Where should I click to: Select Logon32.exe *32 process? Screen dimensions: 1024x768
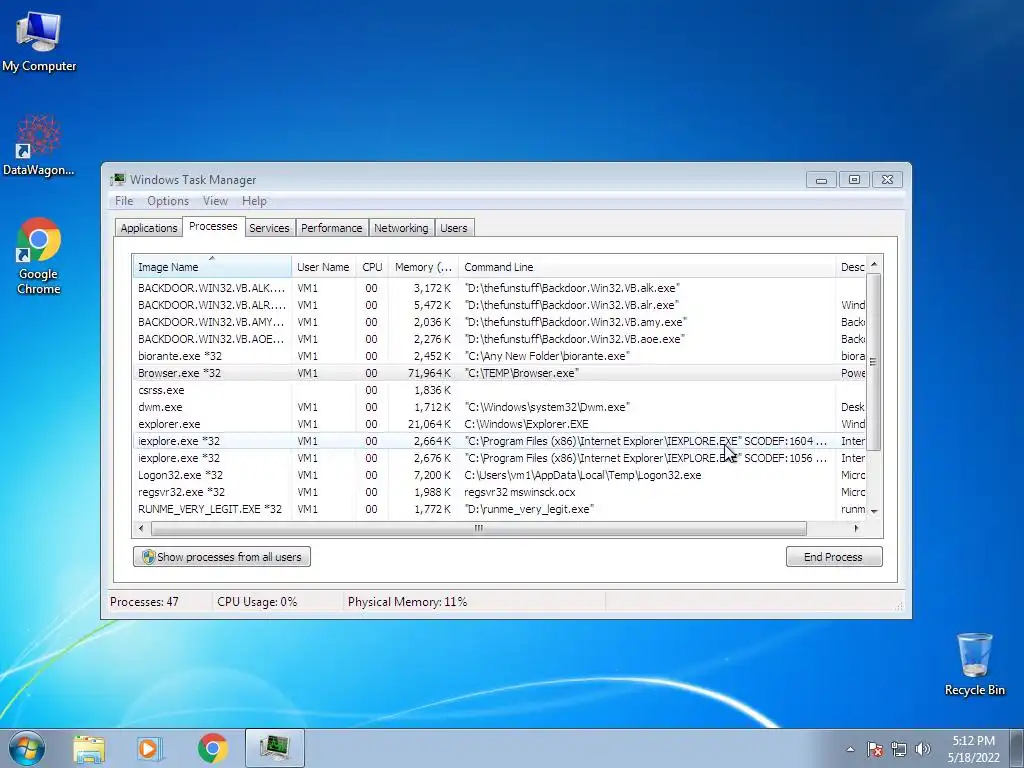click(499, 474)
